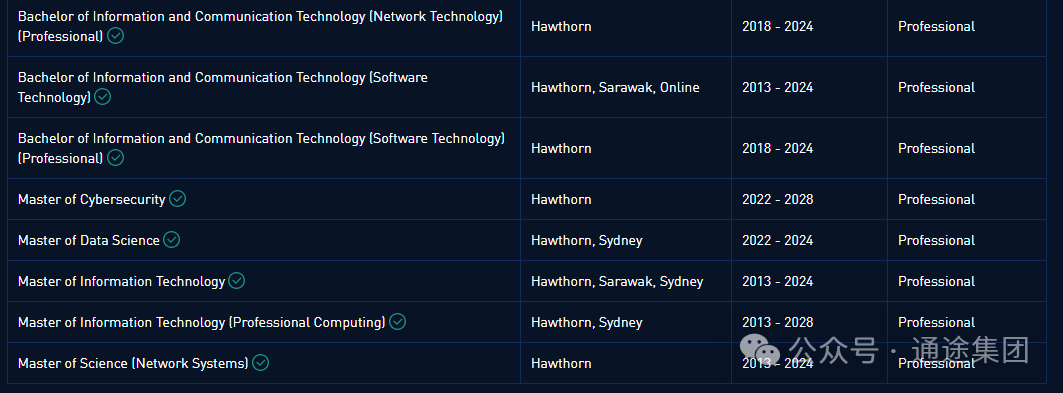1063x393 pixels.
Task: Click the checkmark after Software Technology (Professional)
Action: pyautogui.click(x=116, y=158)
